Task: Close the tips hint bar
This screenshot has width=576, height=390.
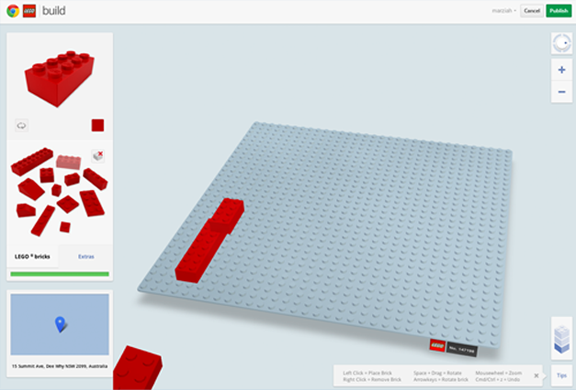Action: 536,375
